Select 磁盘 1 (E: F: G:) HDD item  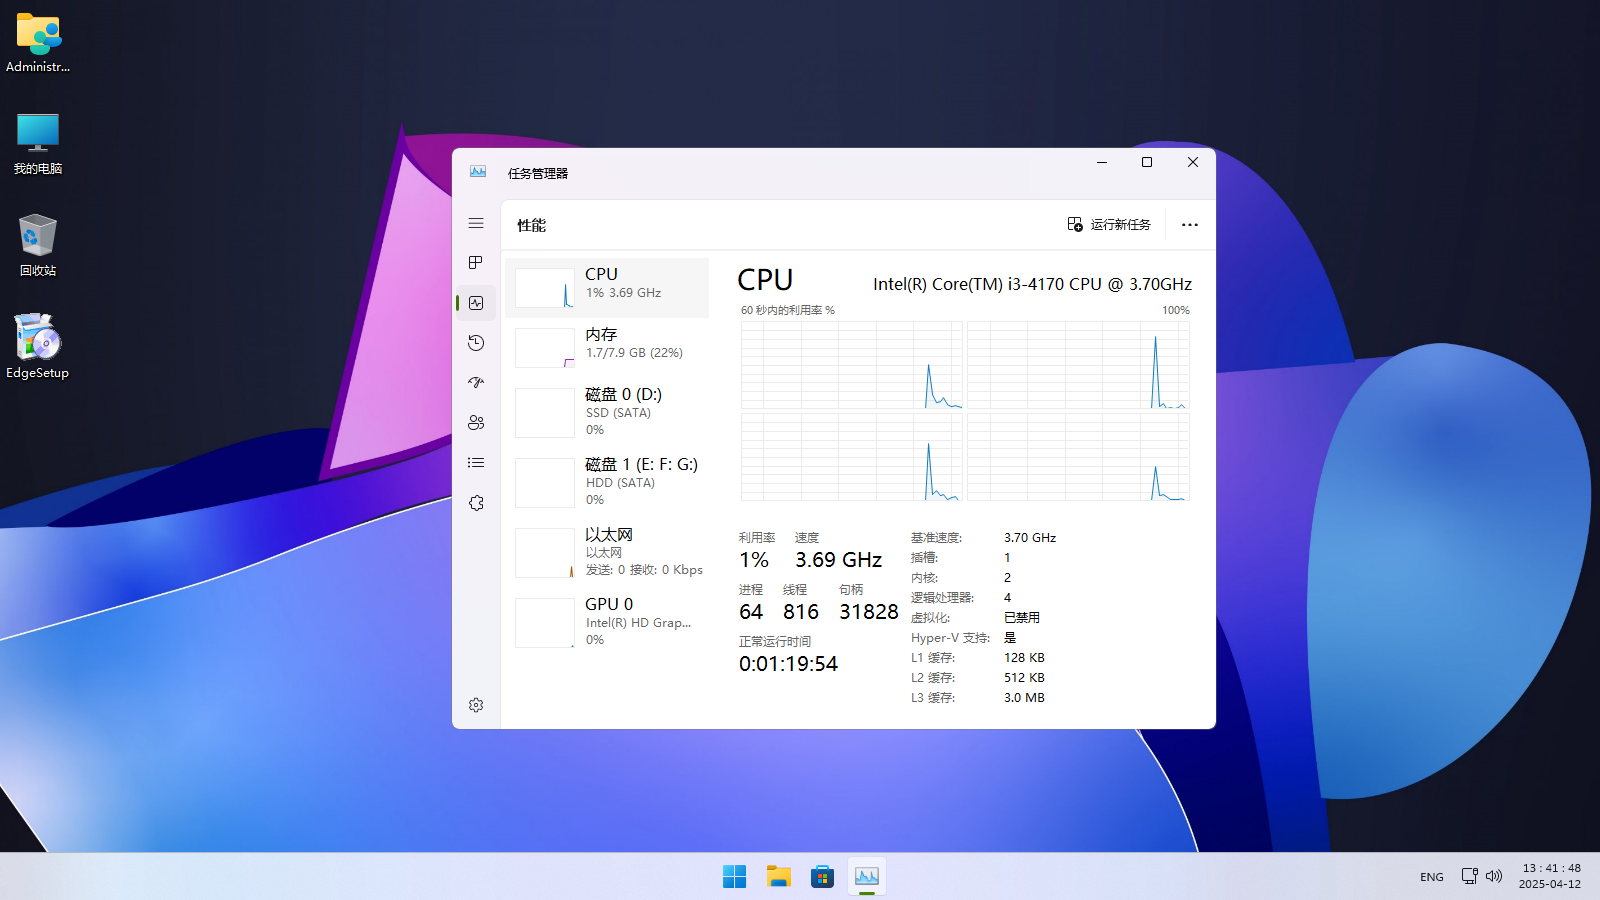607,483
